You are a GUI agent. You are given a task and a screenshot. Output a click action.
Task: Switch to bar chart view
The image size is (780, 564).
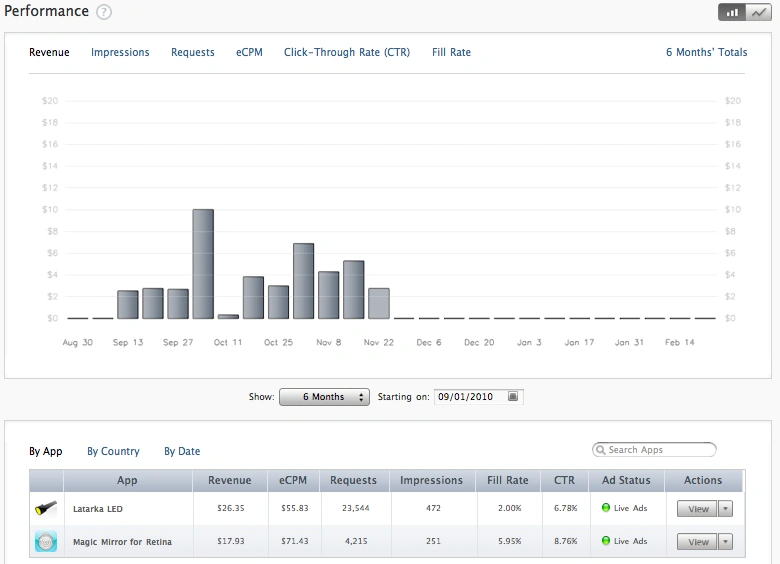point(732,12)
